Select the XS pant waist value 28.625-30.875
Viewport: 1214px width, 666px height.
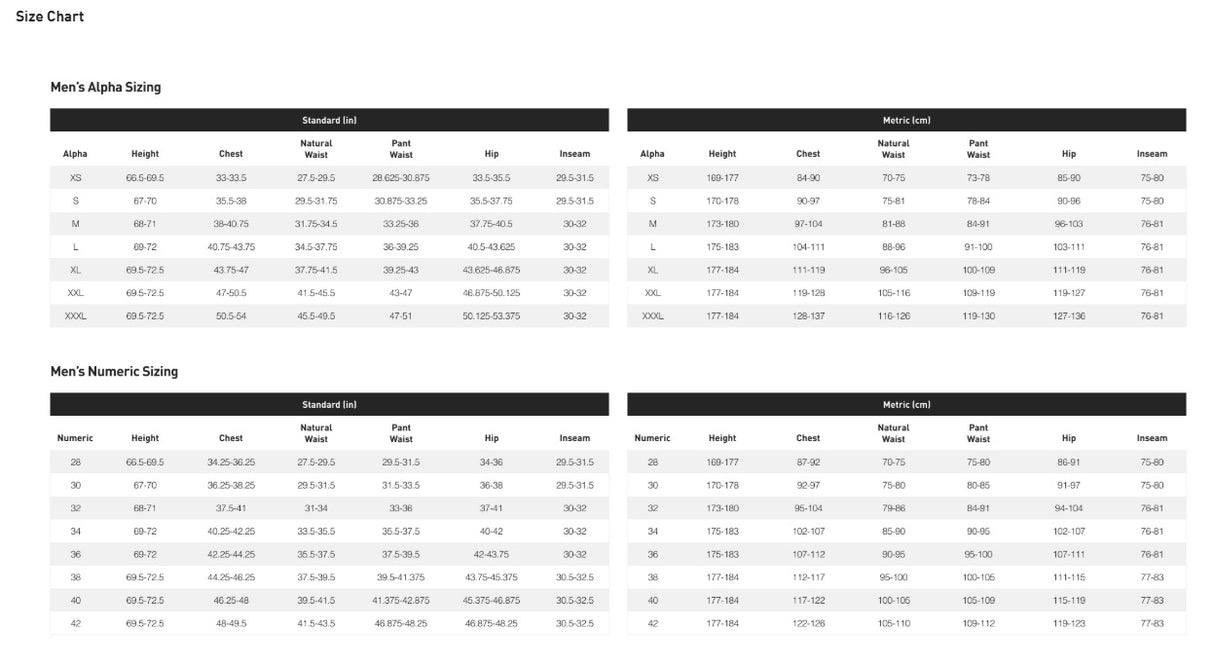click(401, 178)
